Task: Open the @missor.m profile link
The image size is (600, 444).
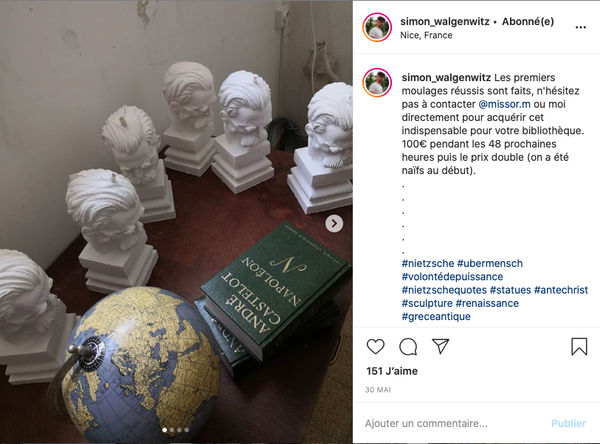Action: (504, 104)
